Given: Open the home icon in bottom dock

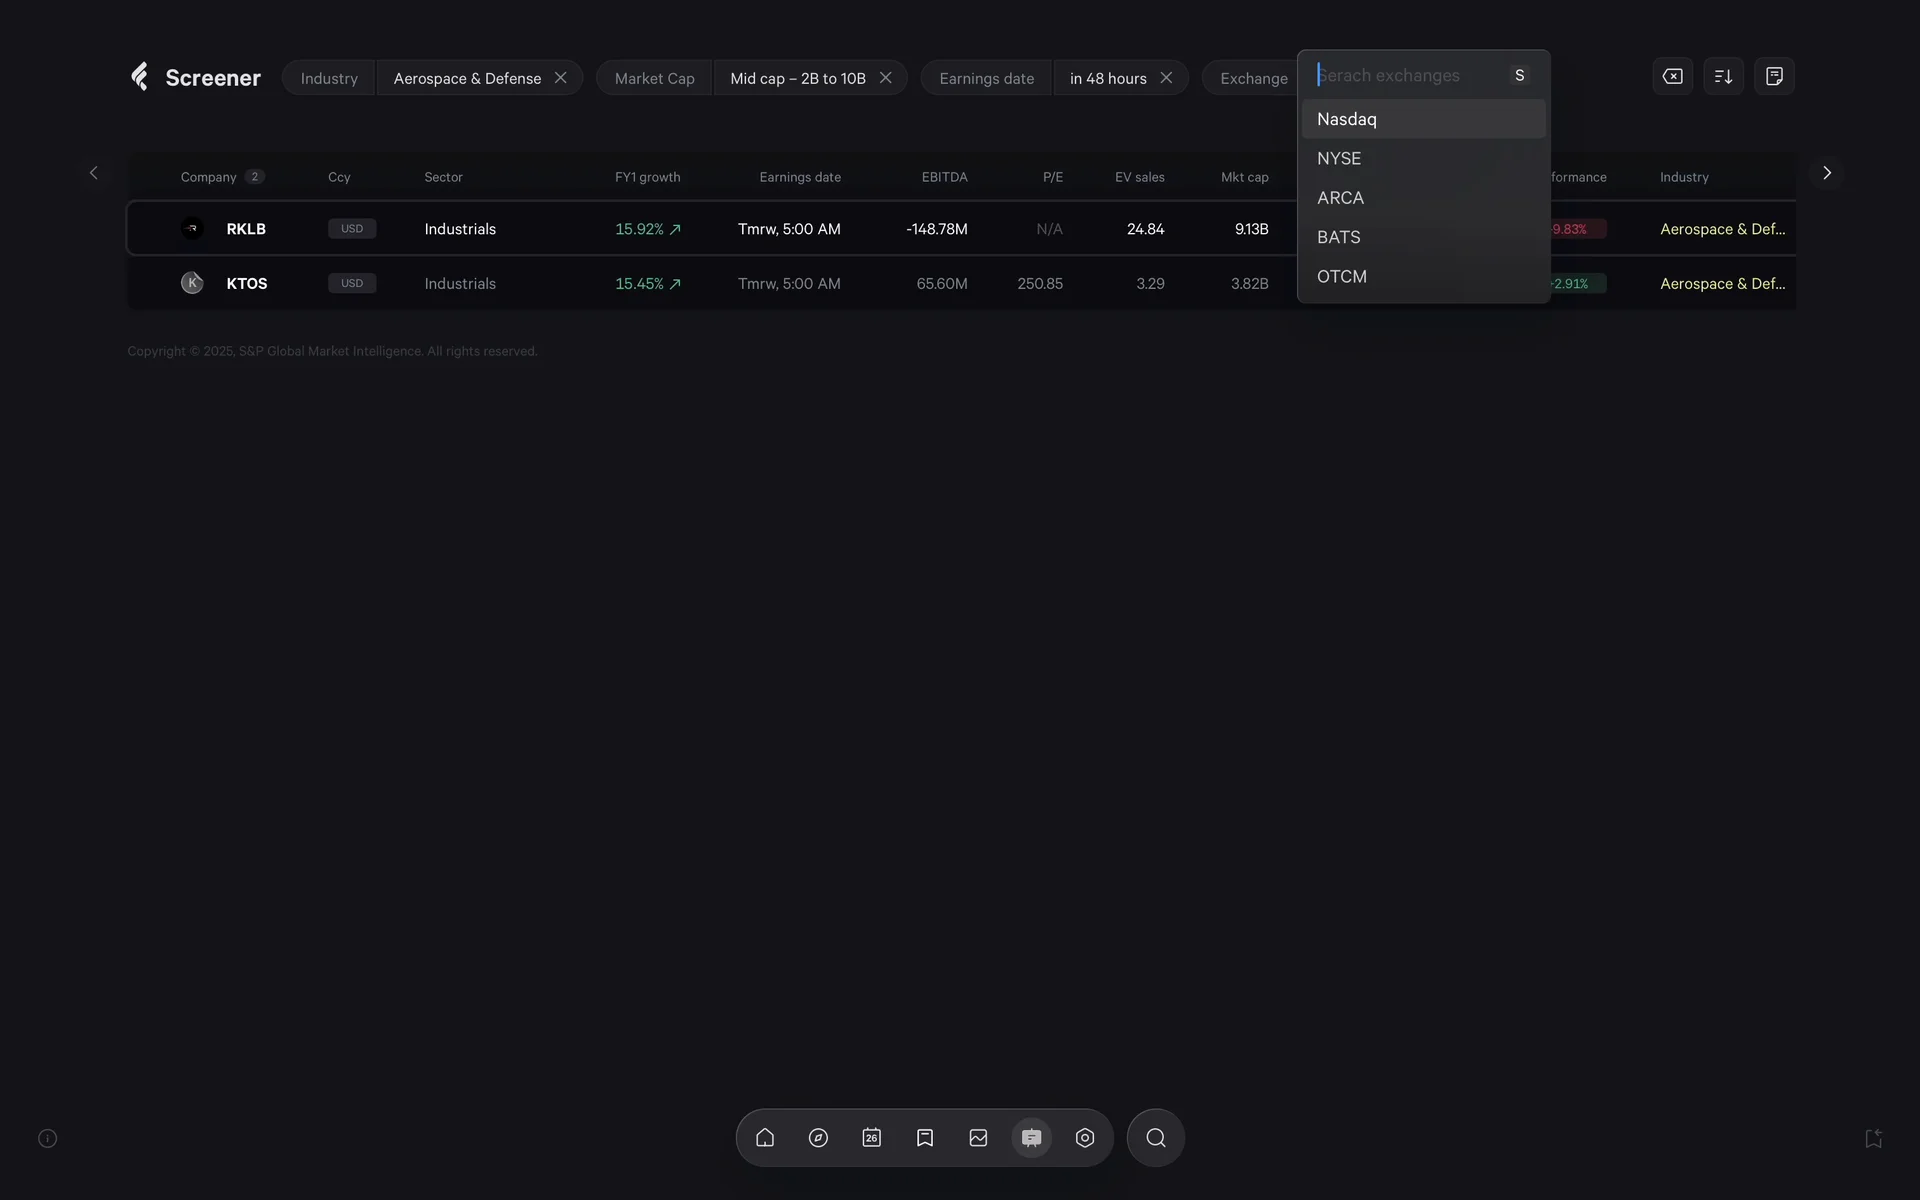Looking at the screenshot, I should click(x=765, y=1138).
